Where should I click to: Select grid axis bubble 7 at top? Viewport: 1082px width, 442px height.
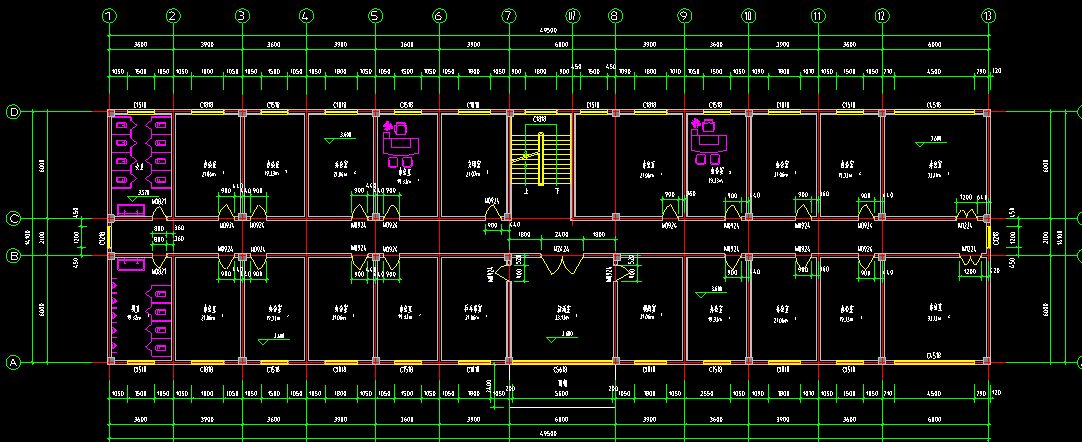pyautogui.click(x=509, y=15)
